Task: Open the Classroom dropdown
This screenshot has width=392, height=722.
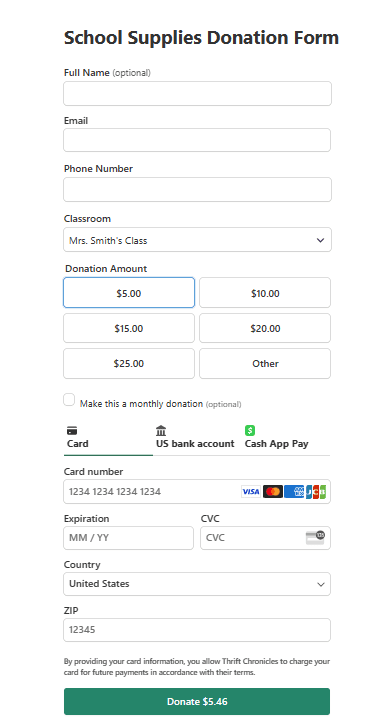Action: pyautogui.click(x=197, y=240)
